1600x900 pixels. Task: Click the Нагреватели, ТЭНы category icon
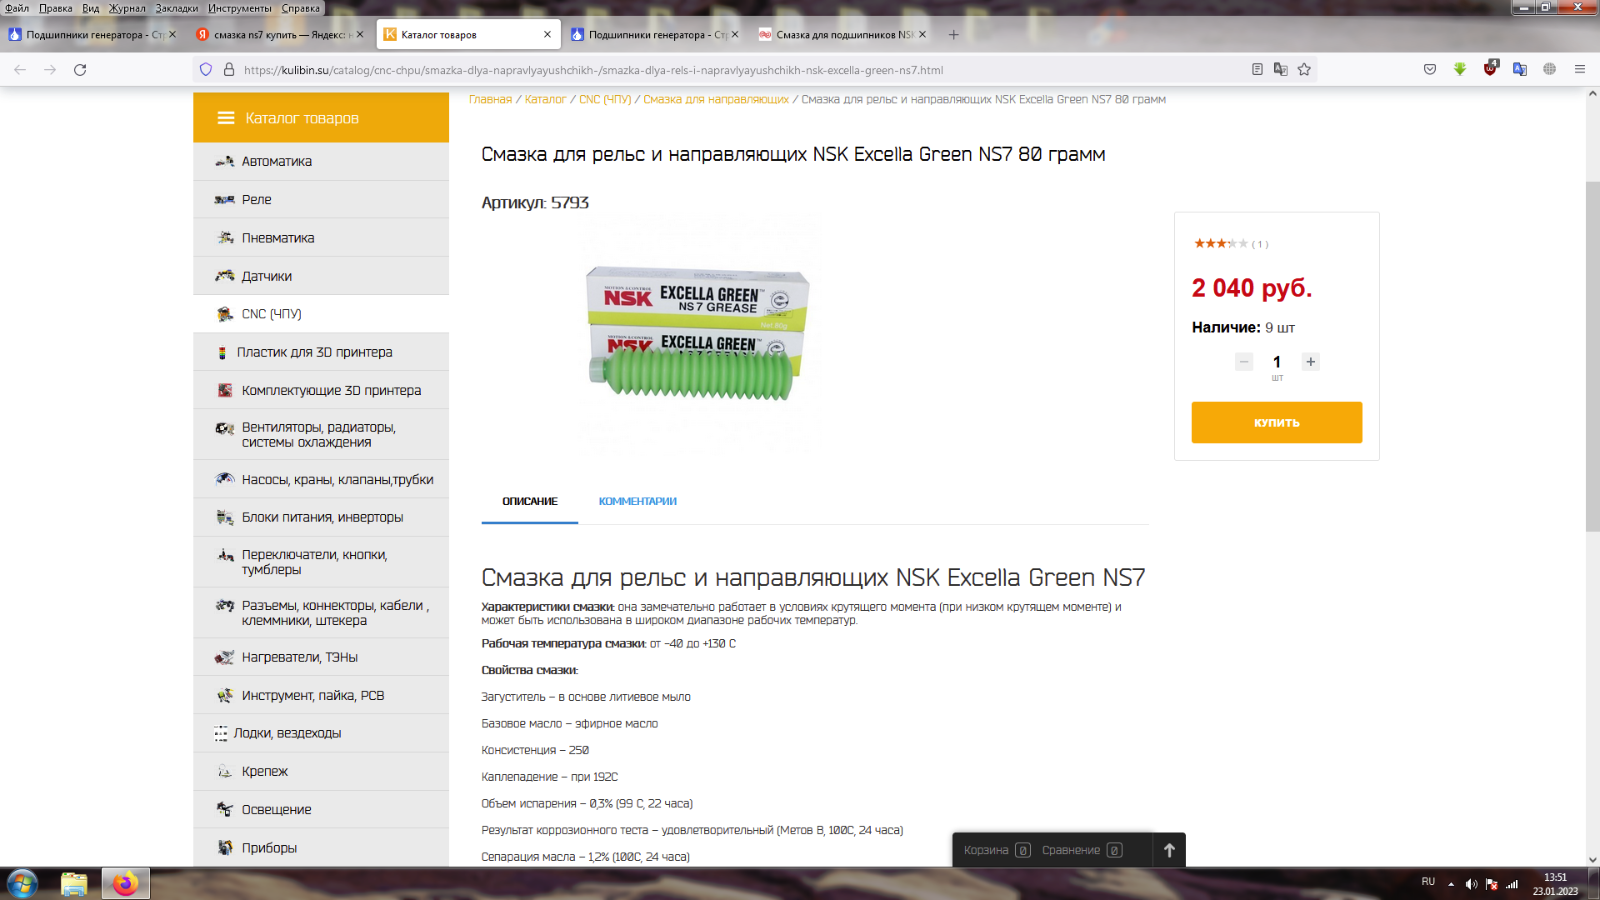225,657
